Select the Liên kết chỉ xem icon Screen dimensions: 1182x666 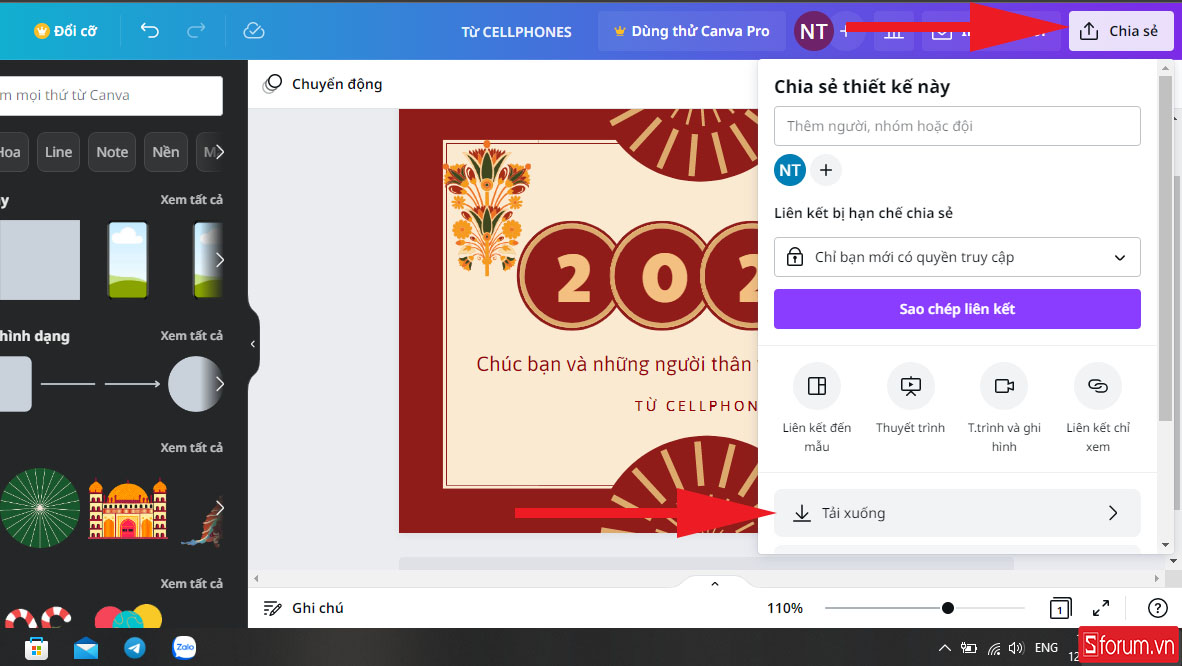point(1096,385)
